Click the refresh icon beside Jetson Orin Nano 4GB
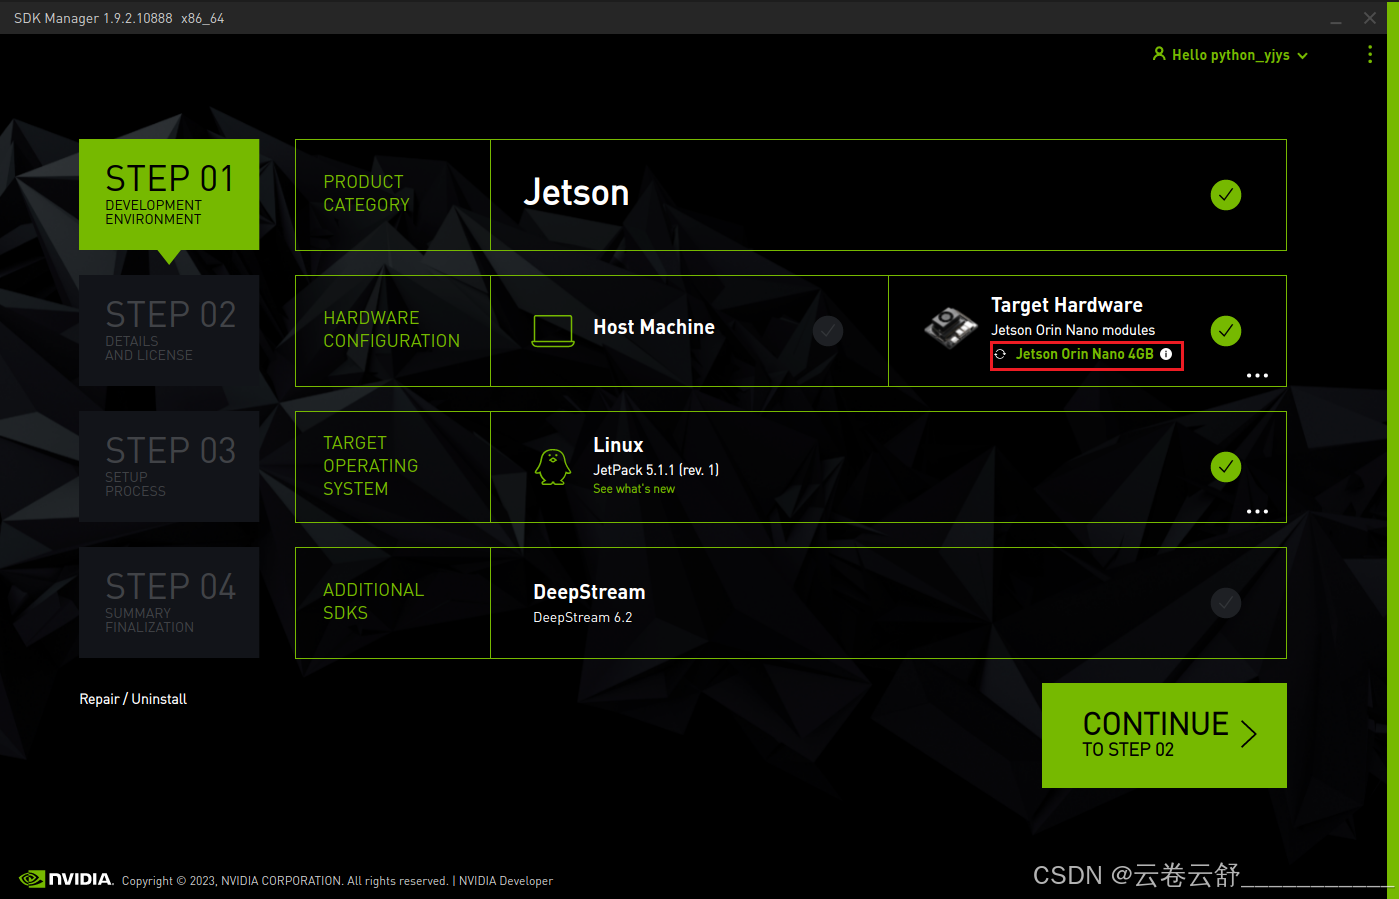 pyautogui.click(x=1000, y=354)
